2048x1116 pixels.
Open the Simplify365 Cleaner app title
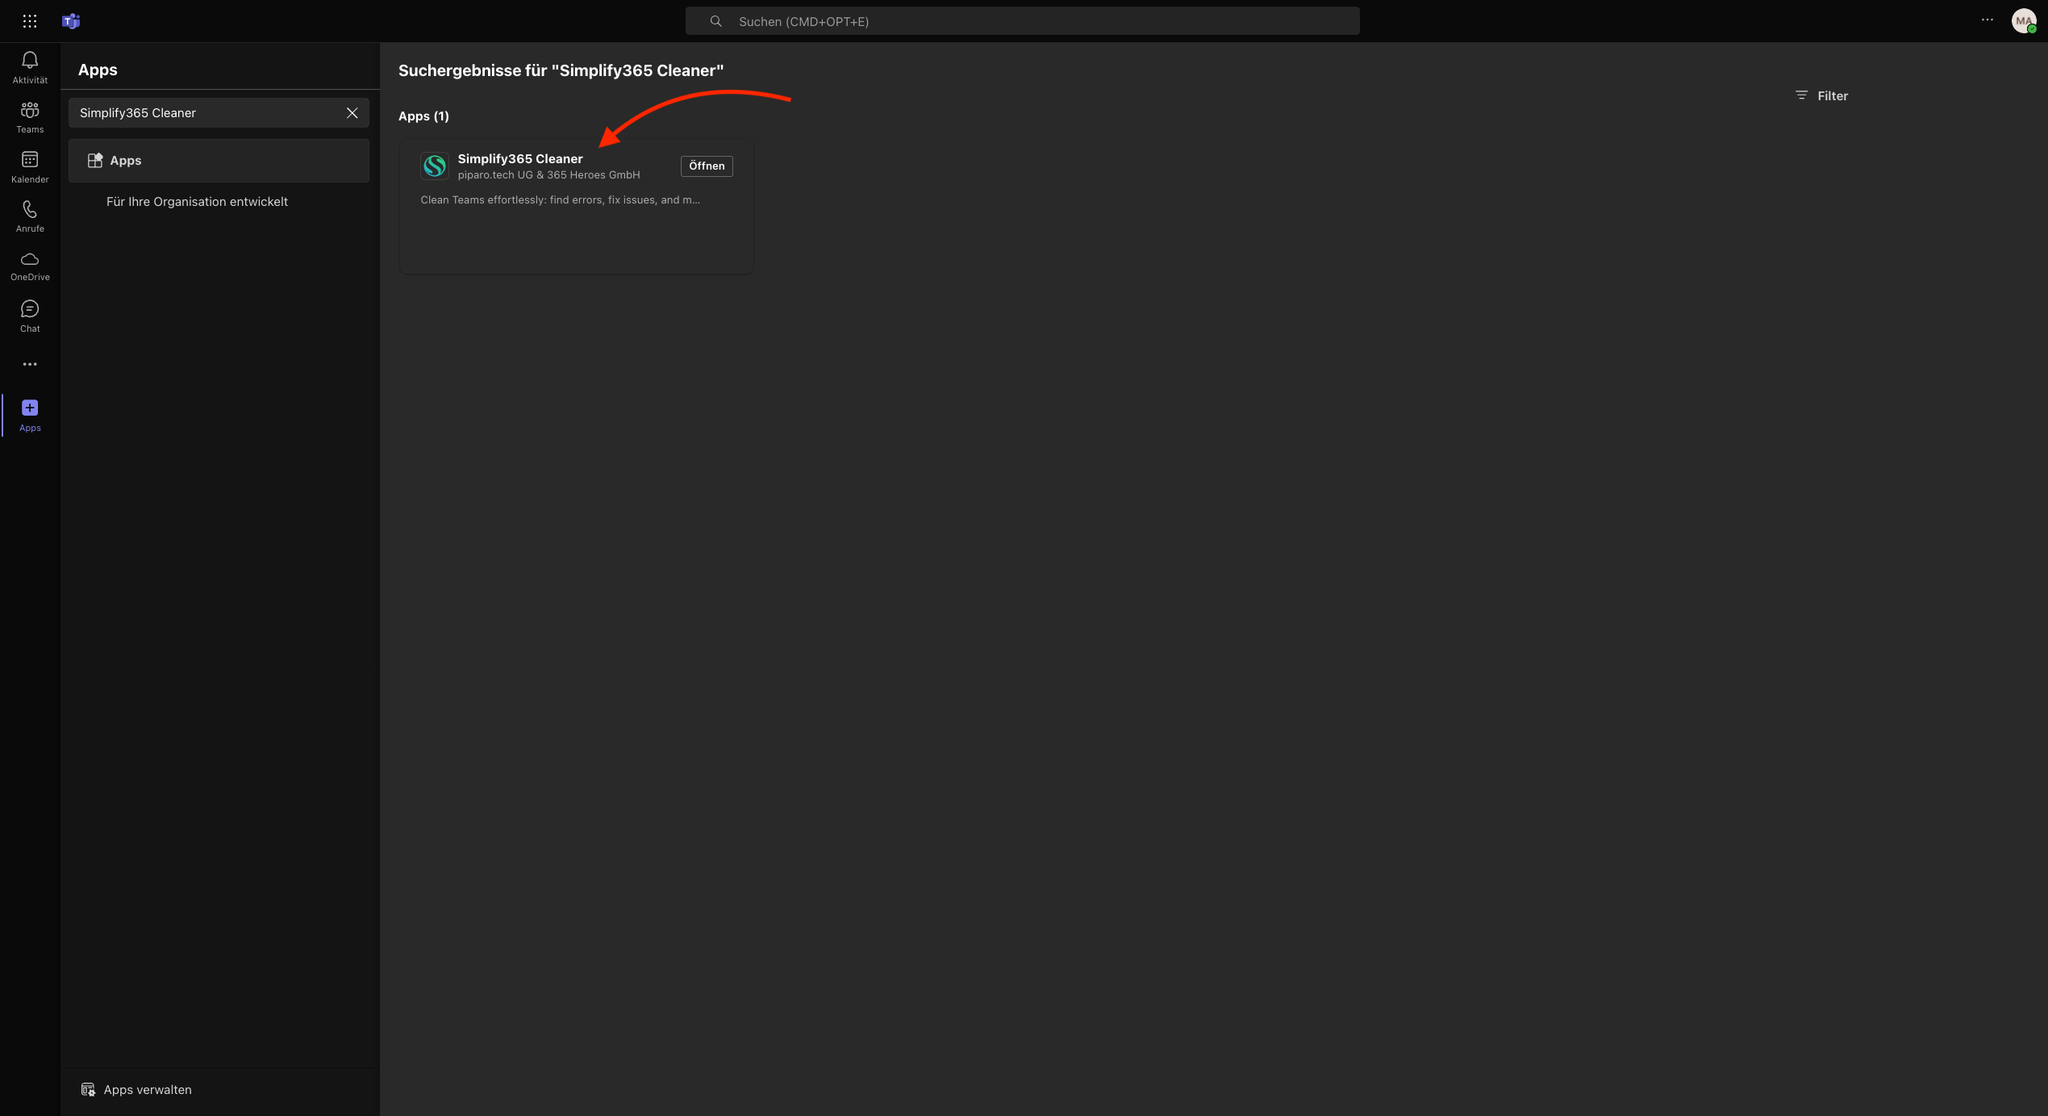pos(520,159)
